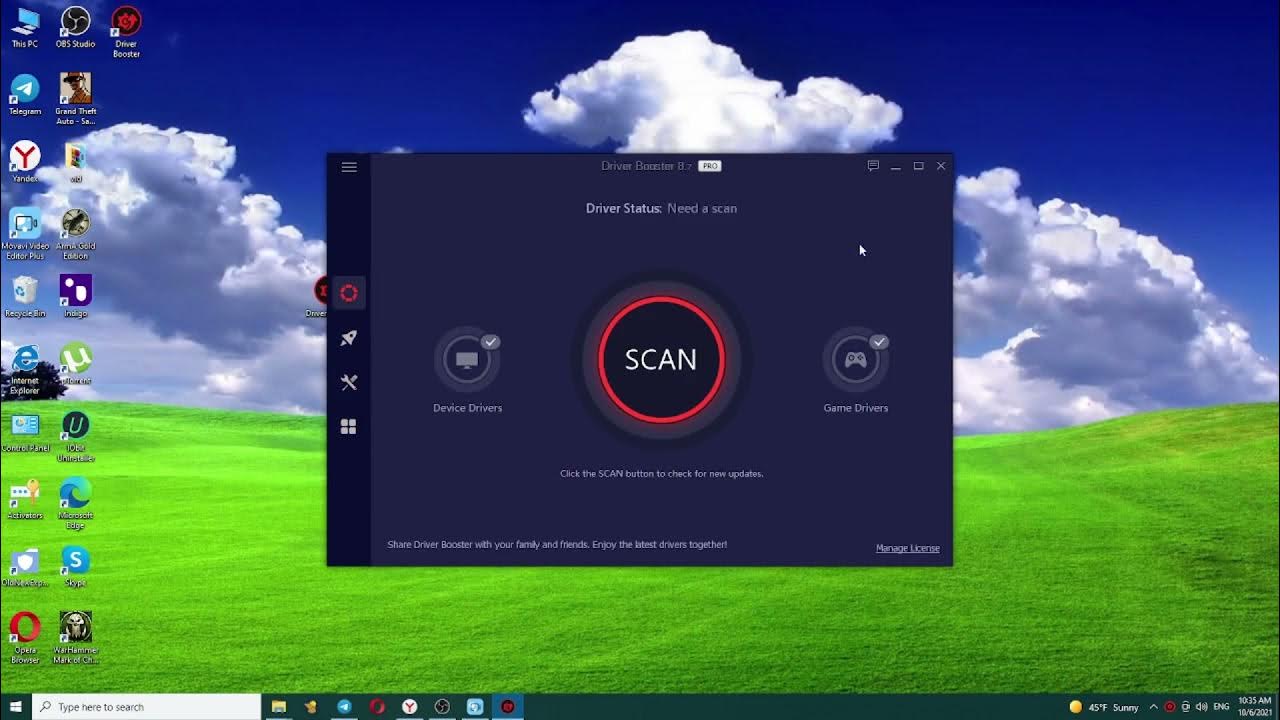Open Yandex browser from the taskbar

(x=409, y=707)
